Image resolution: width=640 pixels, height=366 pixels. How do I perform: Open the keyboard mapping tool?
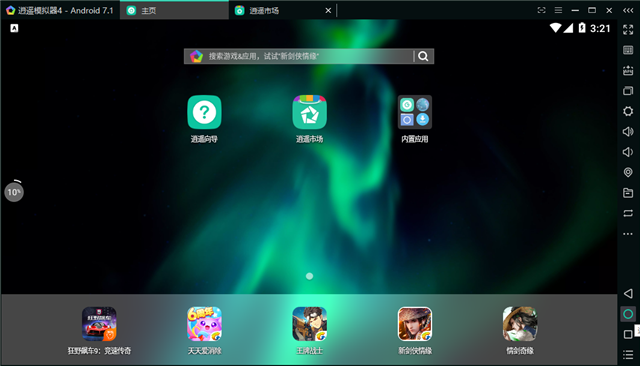628,50
